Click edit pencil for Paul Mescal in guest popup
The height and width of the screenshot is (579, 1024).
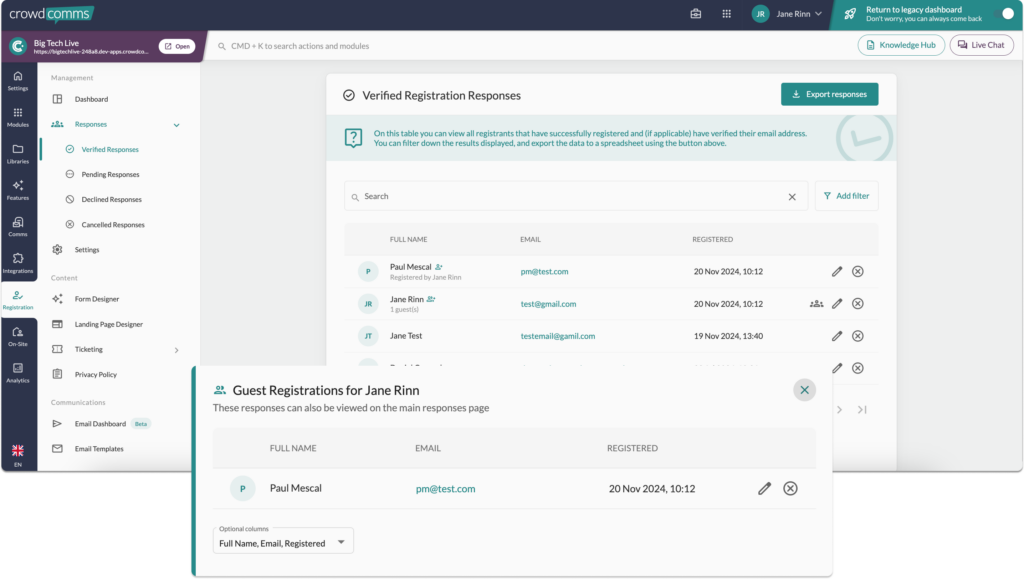tap(764, 488)
